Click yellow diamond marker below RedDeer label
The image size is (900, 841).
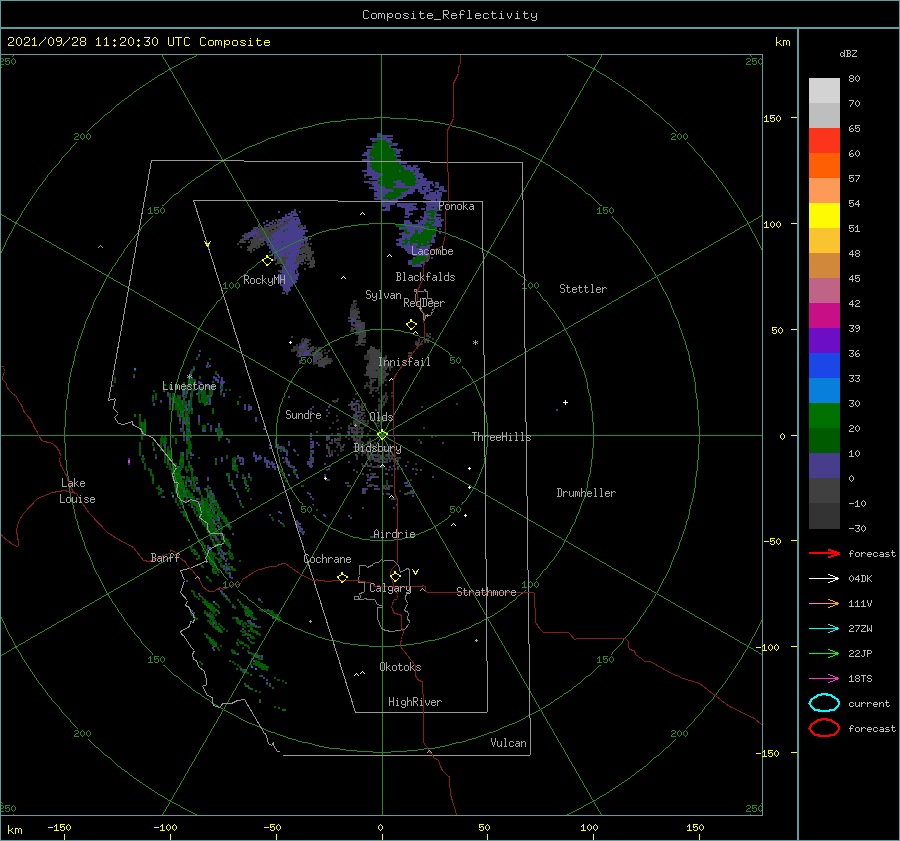click(412, 324)
